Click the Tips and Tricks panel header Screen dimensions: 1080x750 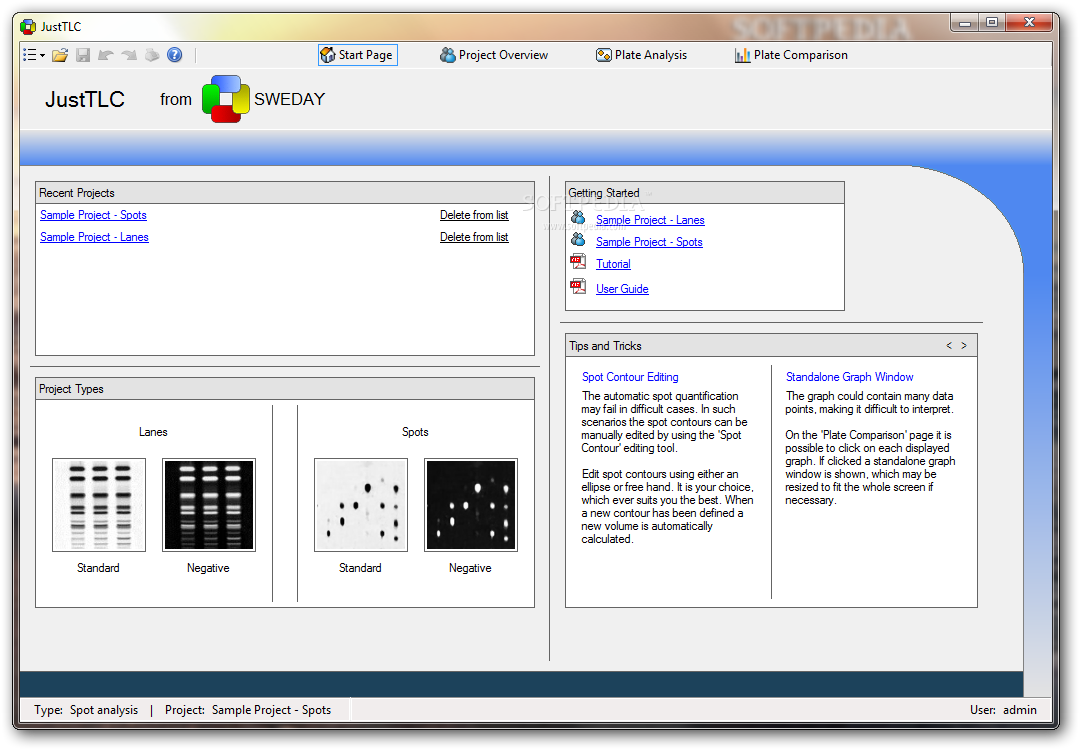pyautogui.click(x=771, y=346)
